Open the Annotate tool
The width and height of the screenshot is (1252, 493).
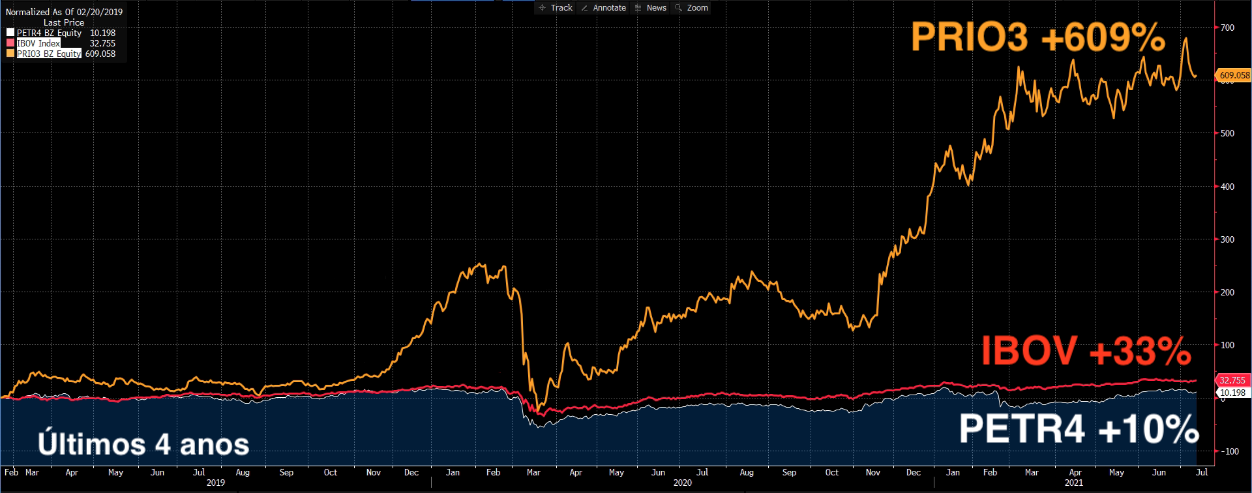(x=603, y=7)
